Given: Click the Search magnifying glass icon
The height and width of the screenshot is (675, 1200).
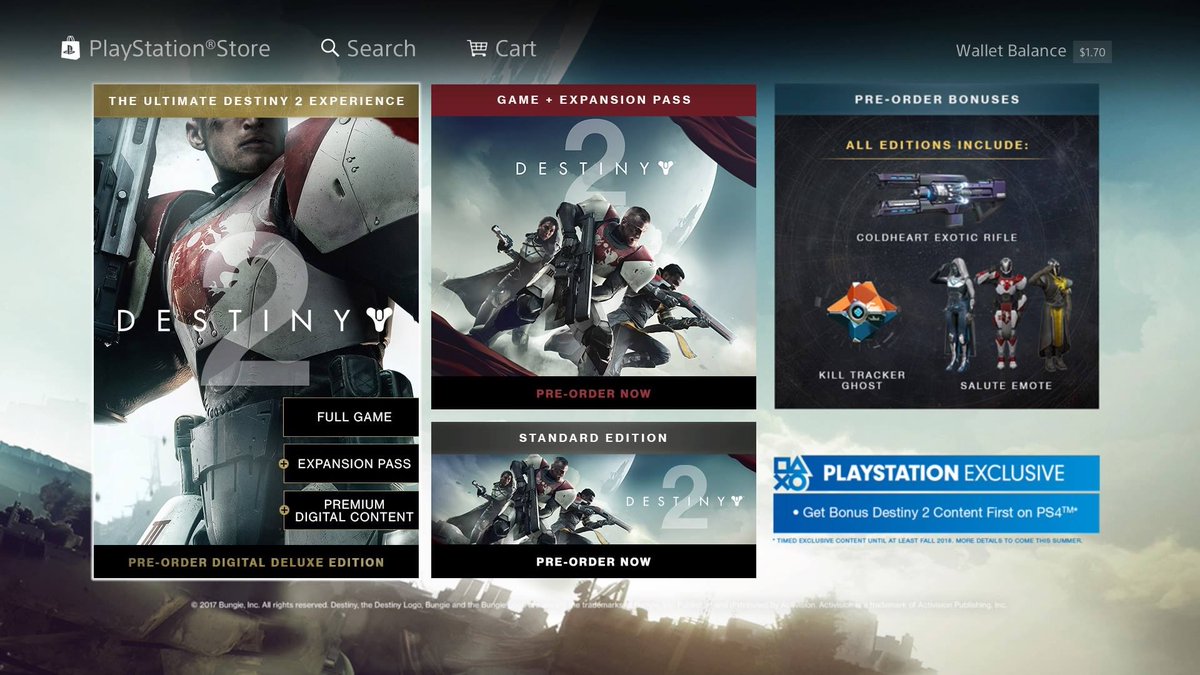Looking at the screenshot, I should pyautogui.click(x=330, y=48).
